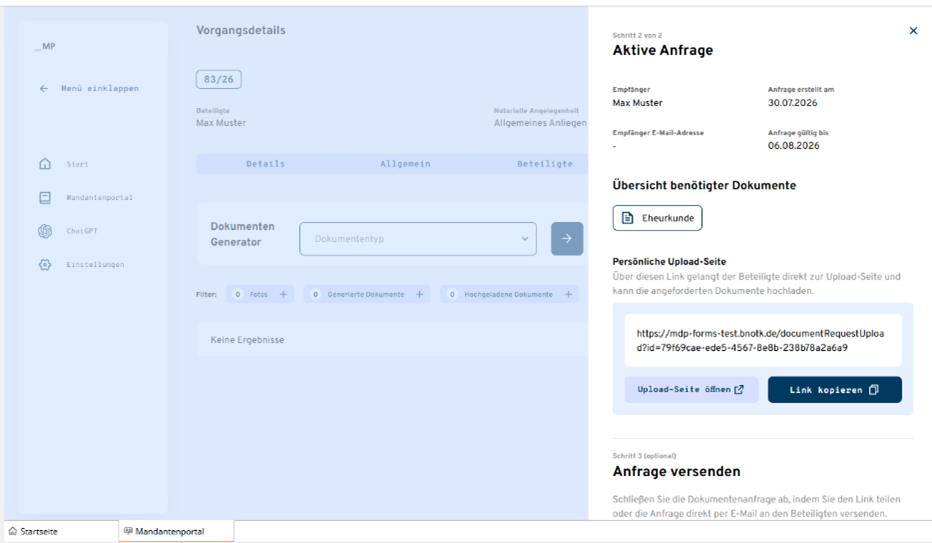932x543 pixels.
Task: Click the Schritt 3 (optional) label
Action: tap(644, 456)
